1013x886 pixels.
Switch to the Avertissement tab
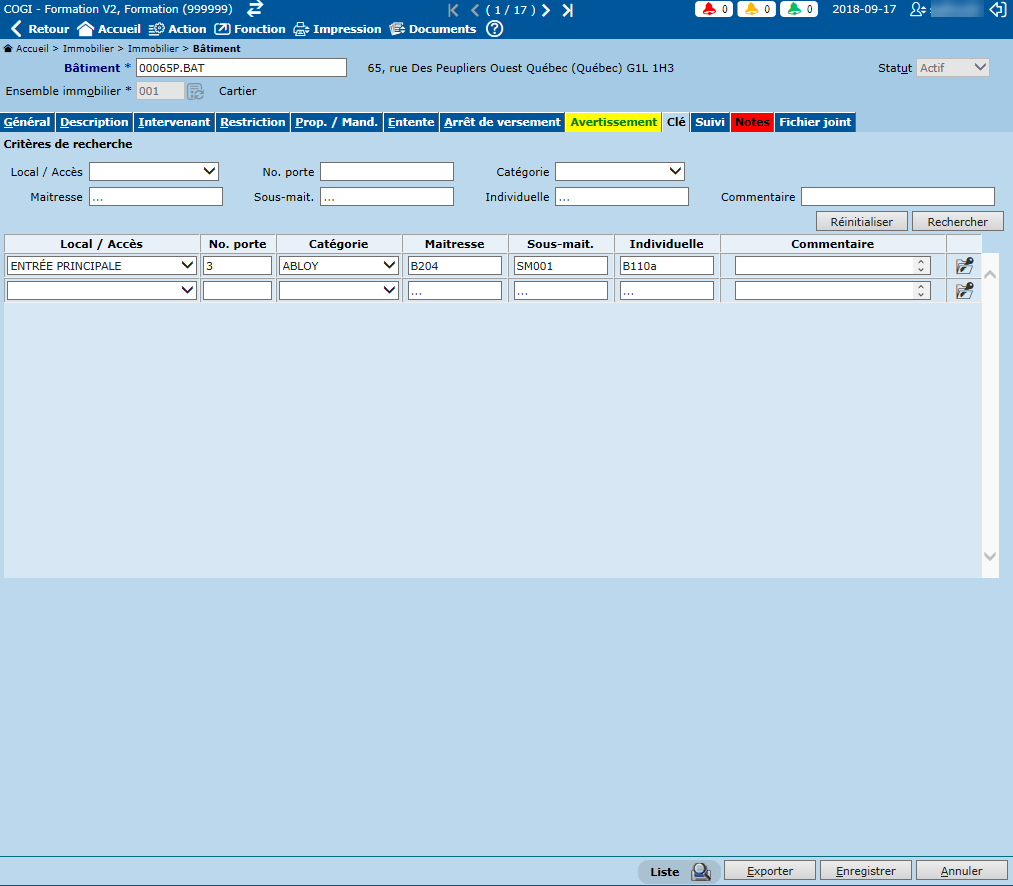(613, 122)
